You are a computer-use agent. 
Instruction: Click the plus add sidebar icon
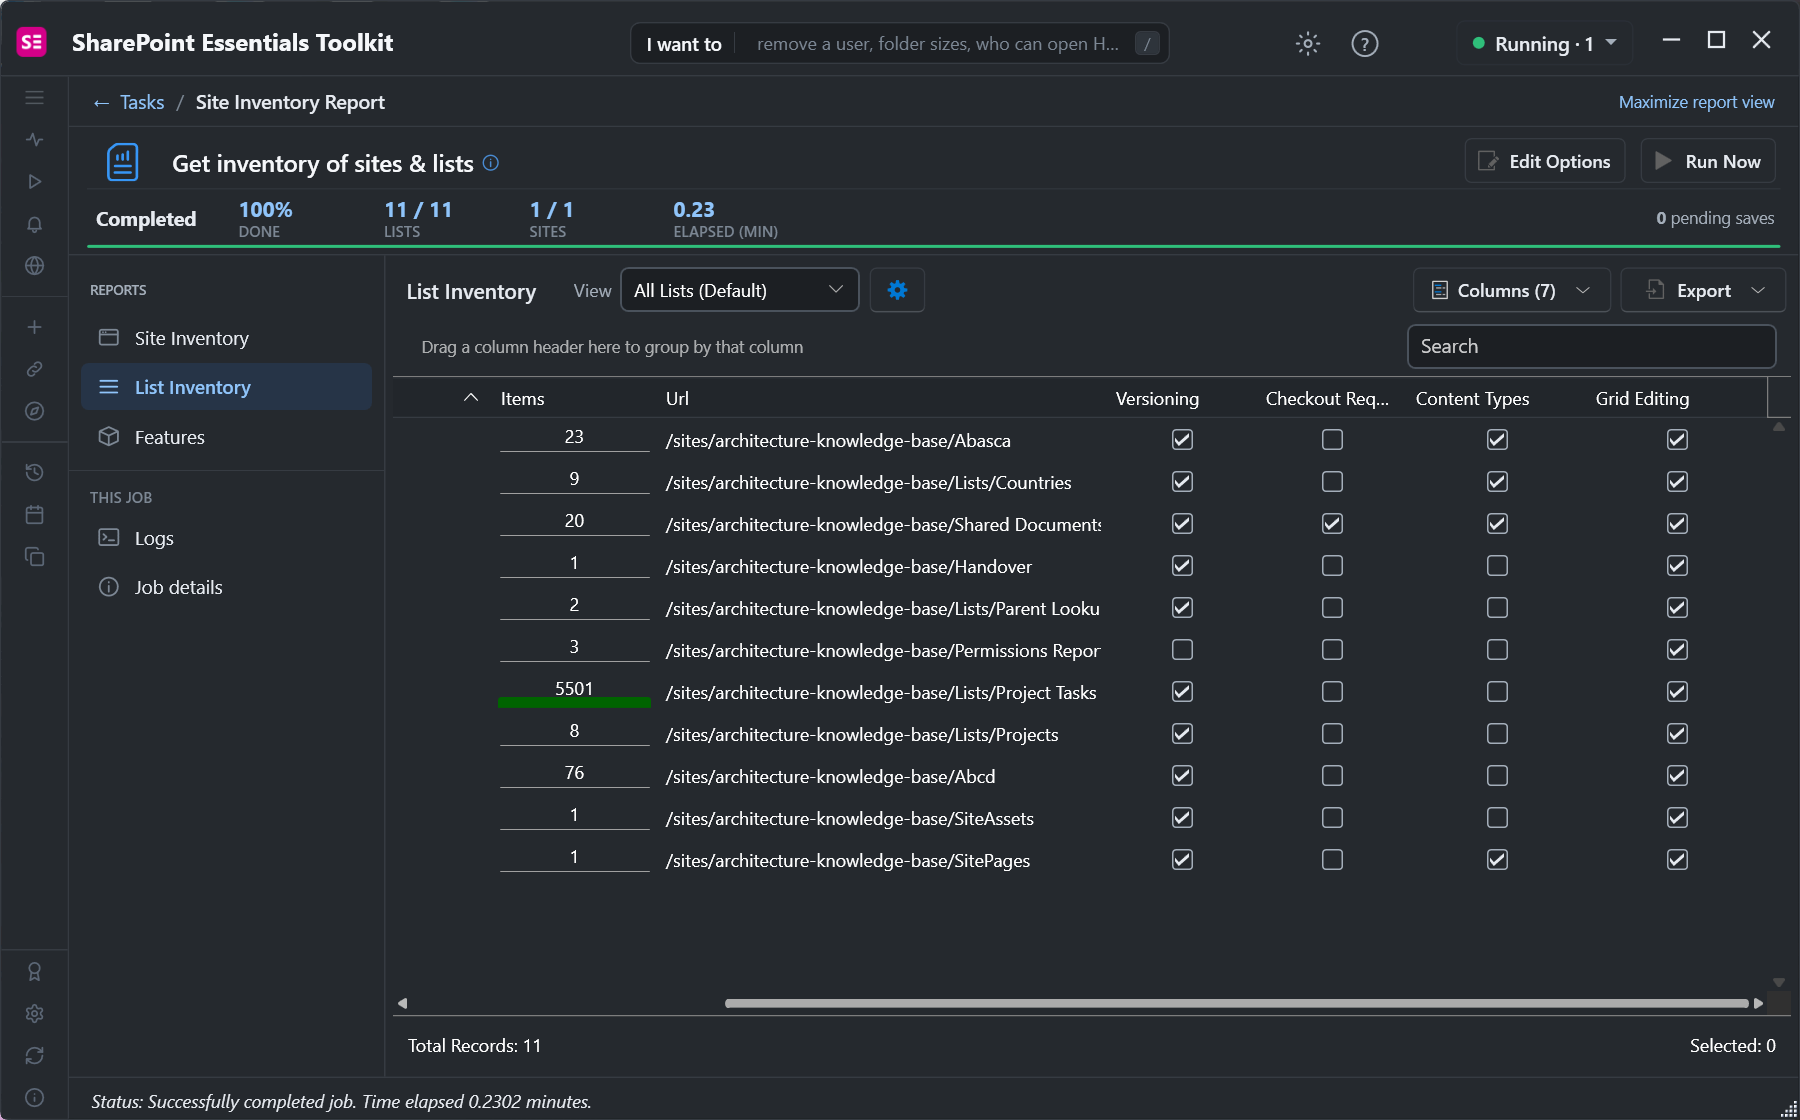click(x=34, y=327)
